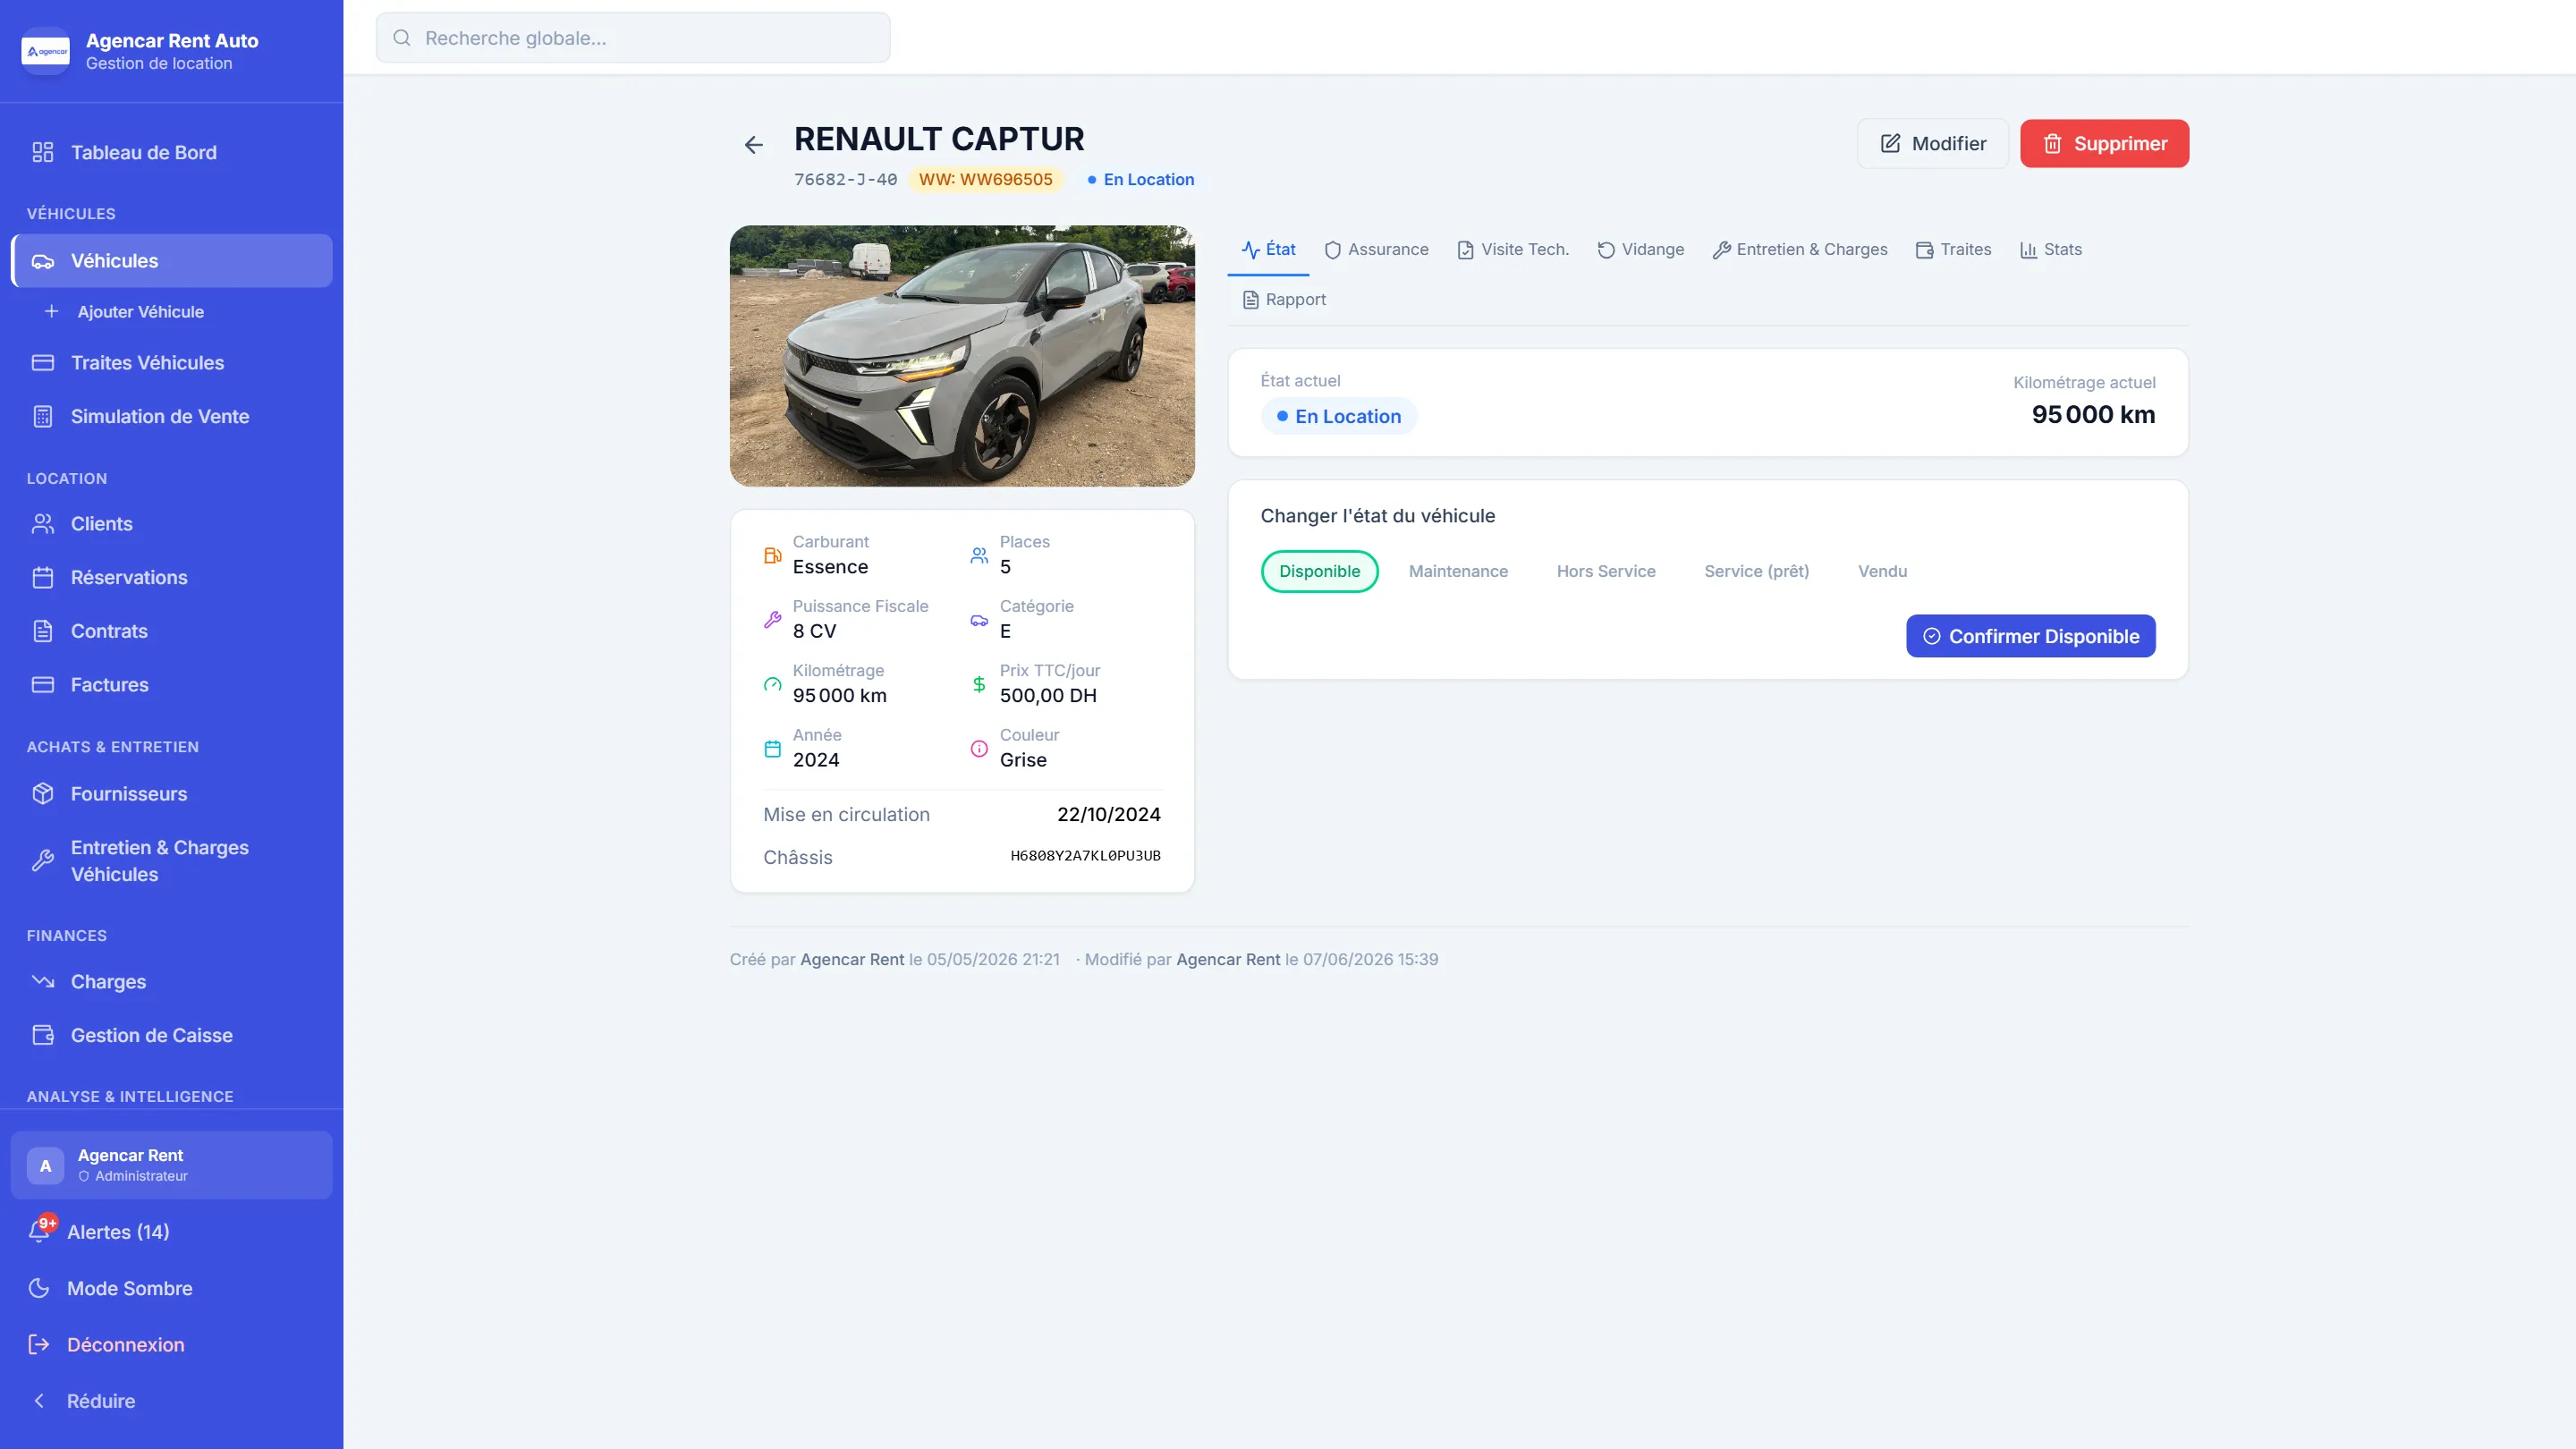Click the dollar icon beside Prix TTC/jour
Screen dimensions: 2576x1449
[x=979, y=684]
